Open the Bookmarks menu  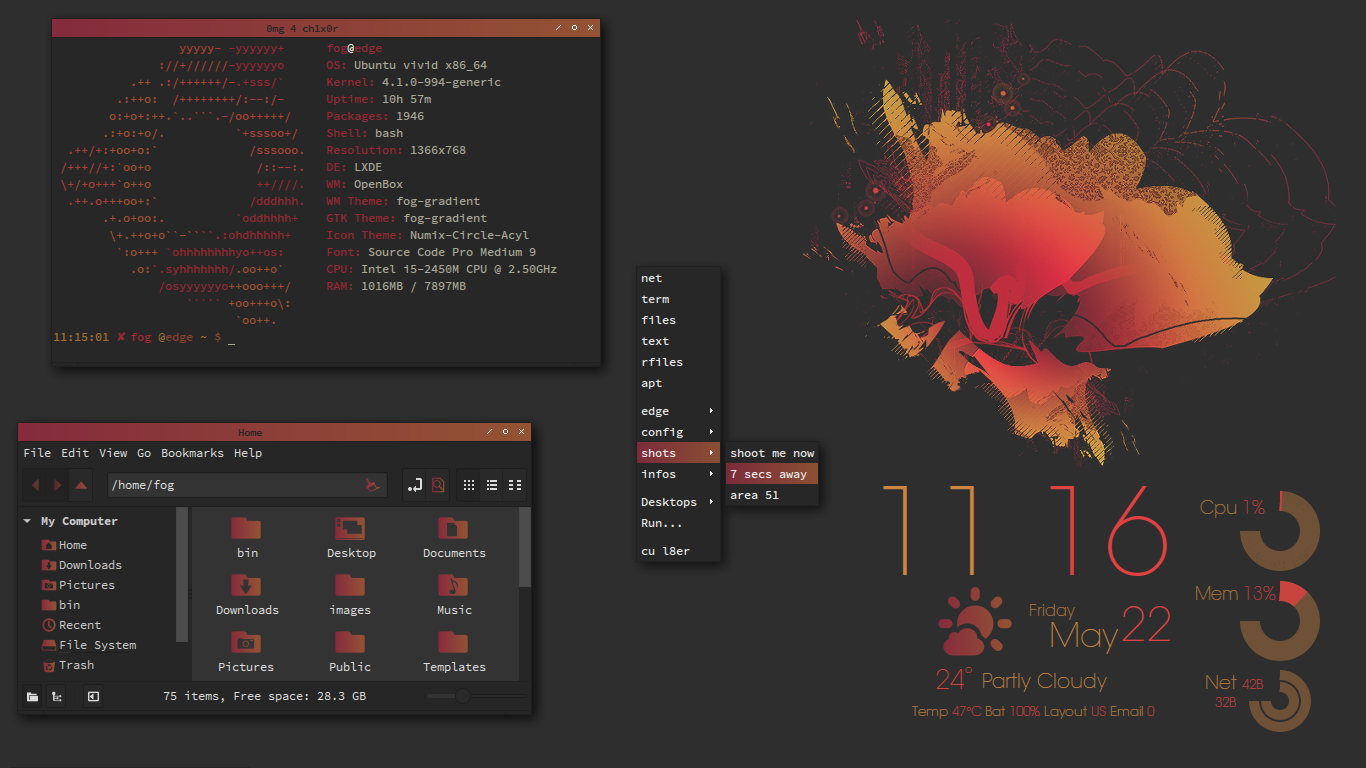click(192, 452)
